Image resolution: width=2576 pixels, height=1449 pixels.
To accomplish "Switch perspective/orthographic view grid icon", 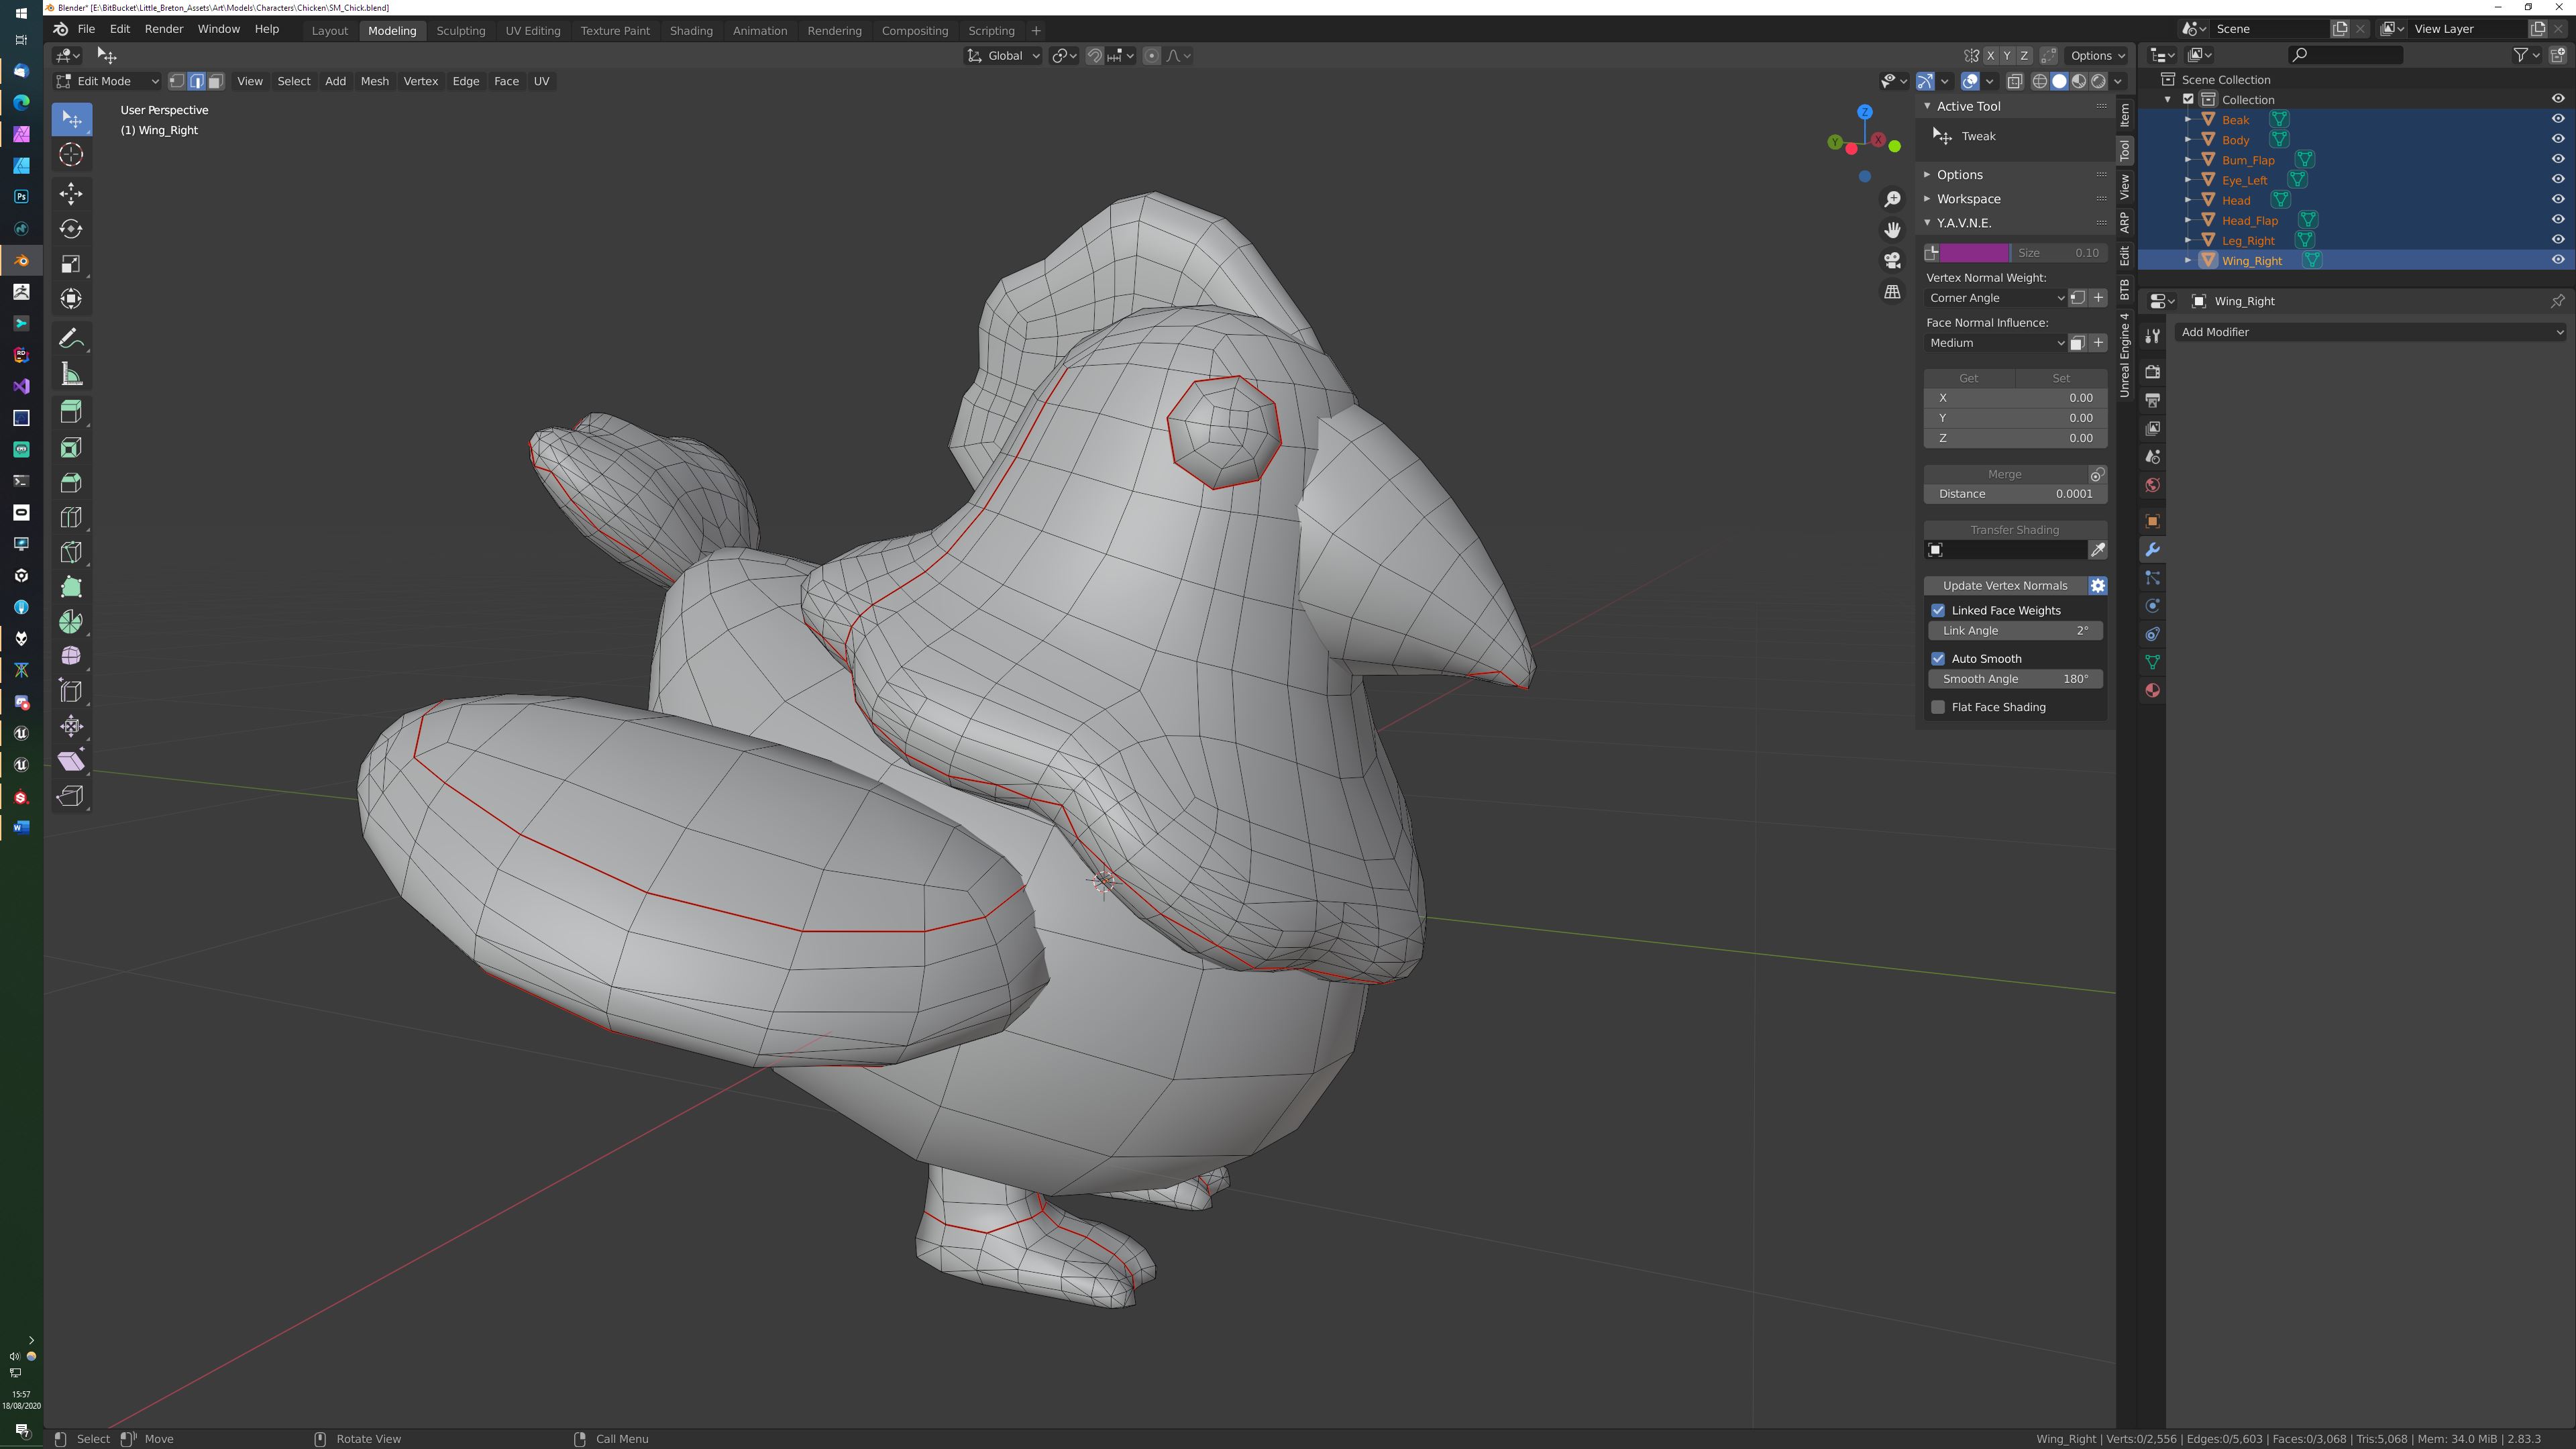I will pos(1892,292).
